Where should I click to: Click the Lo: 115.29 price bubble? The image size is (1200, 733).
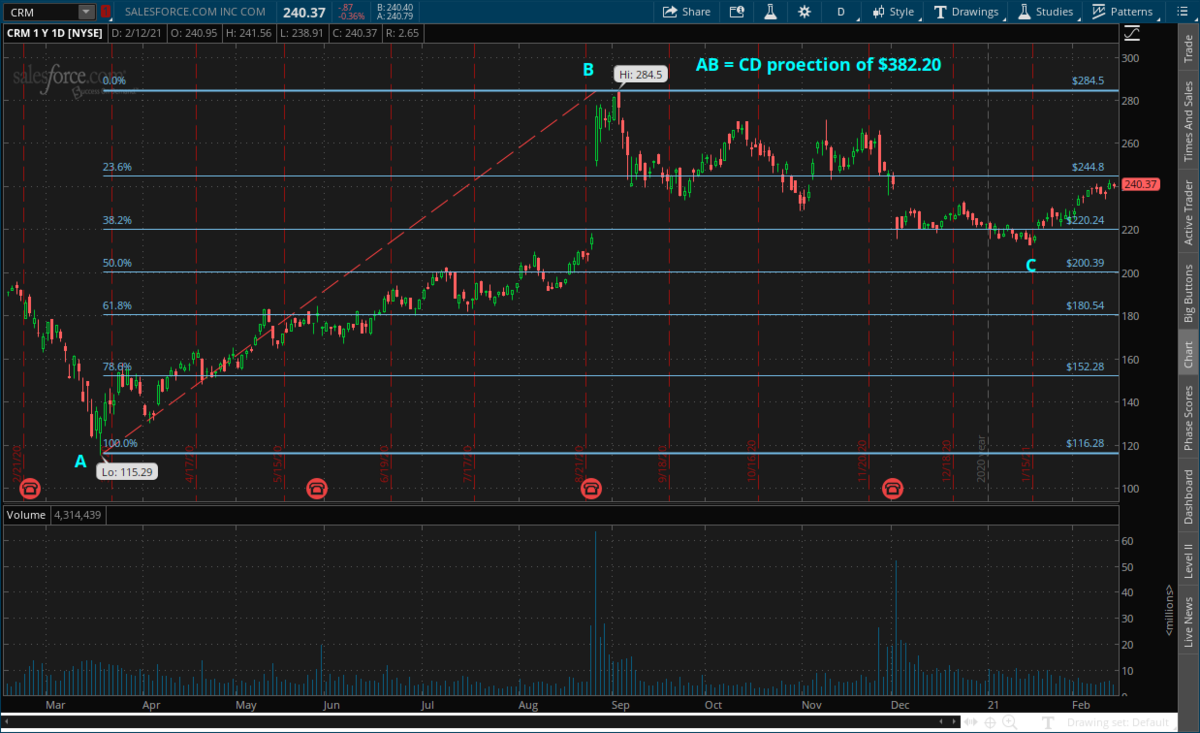click(x=127, y=470)
